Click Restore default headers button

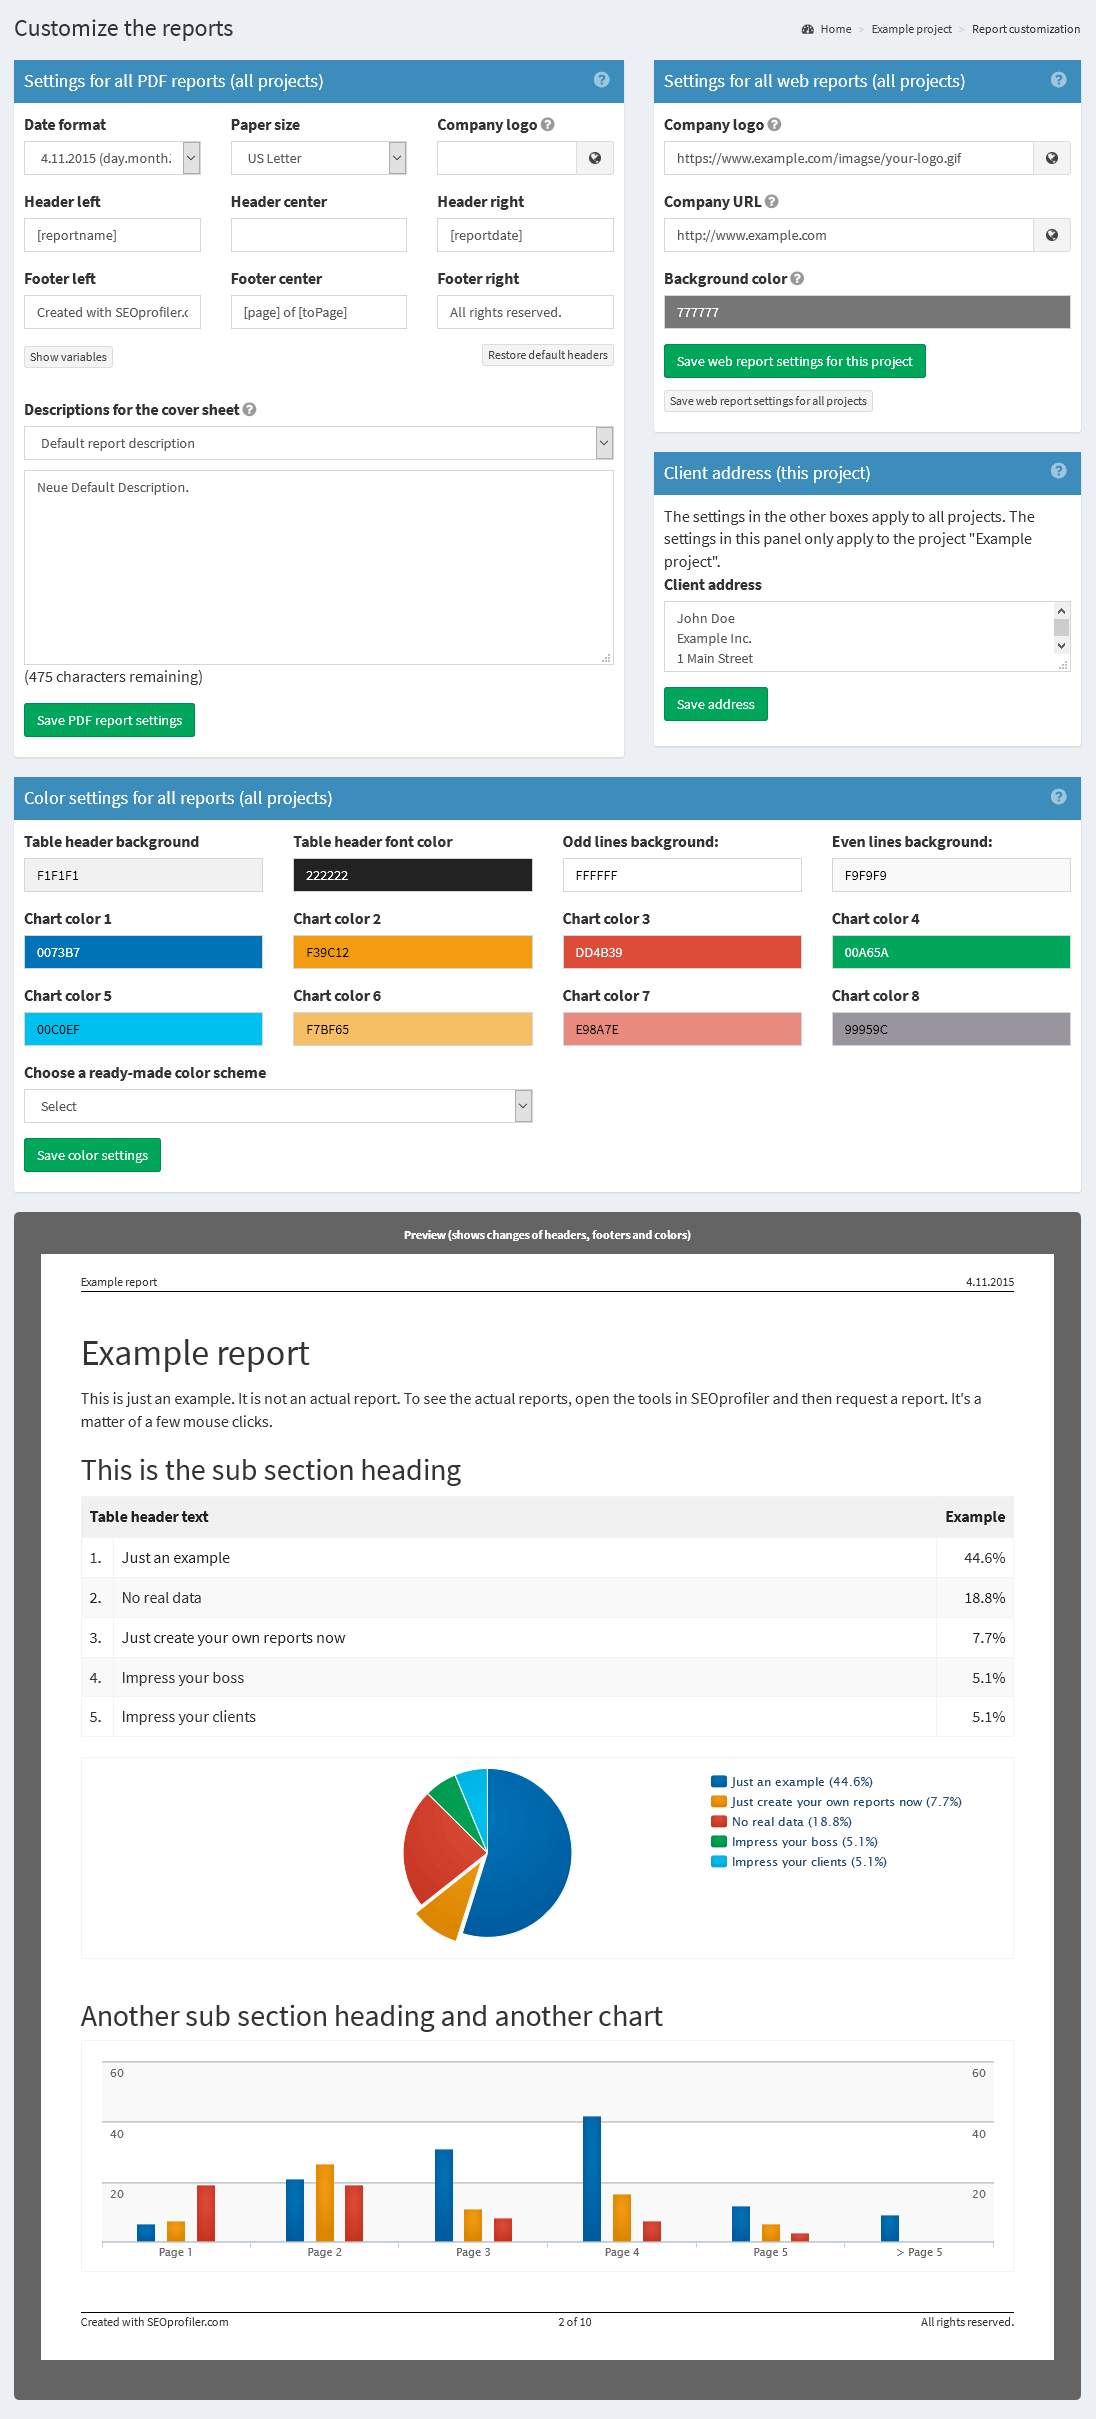point(547,355)
